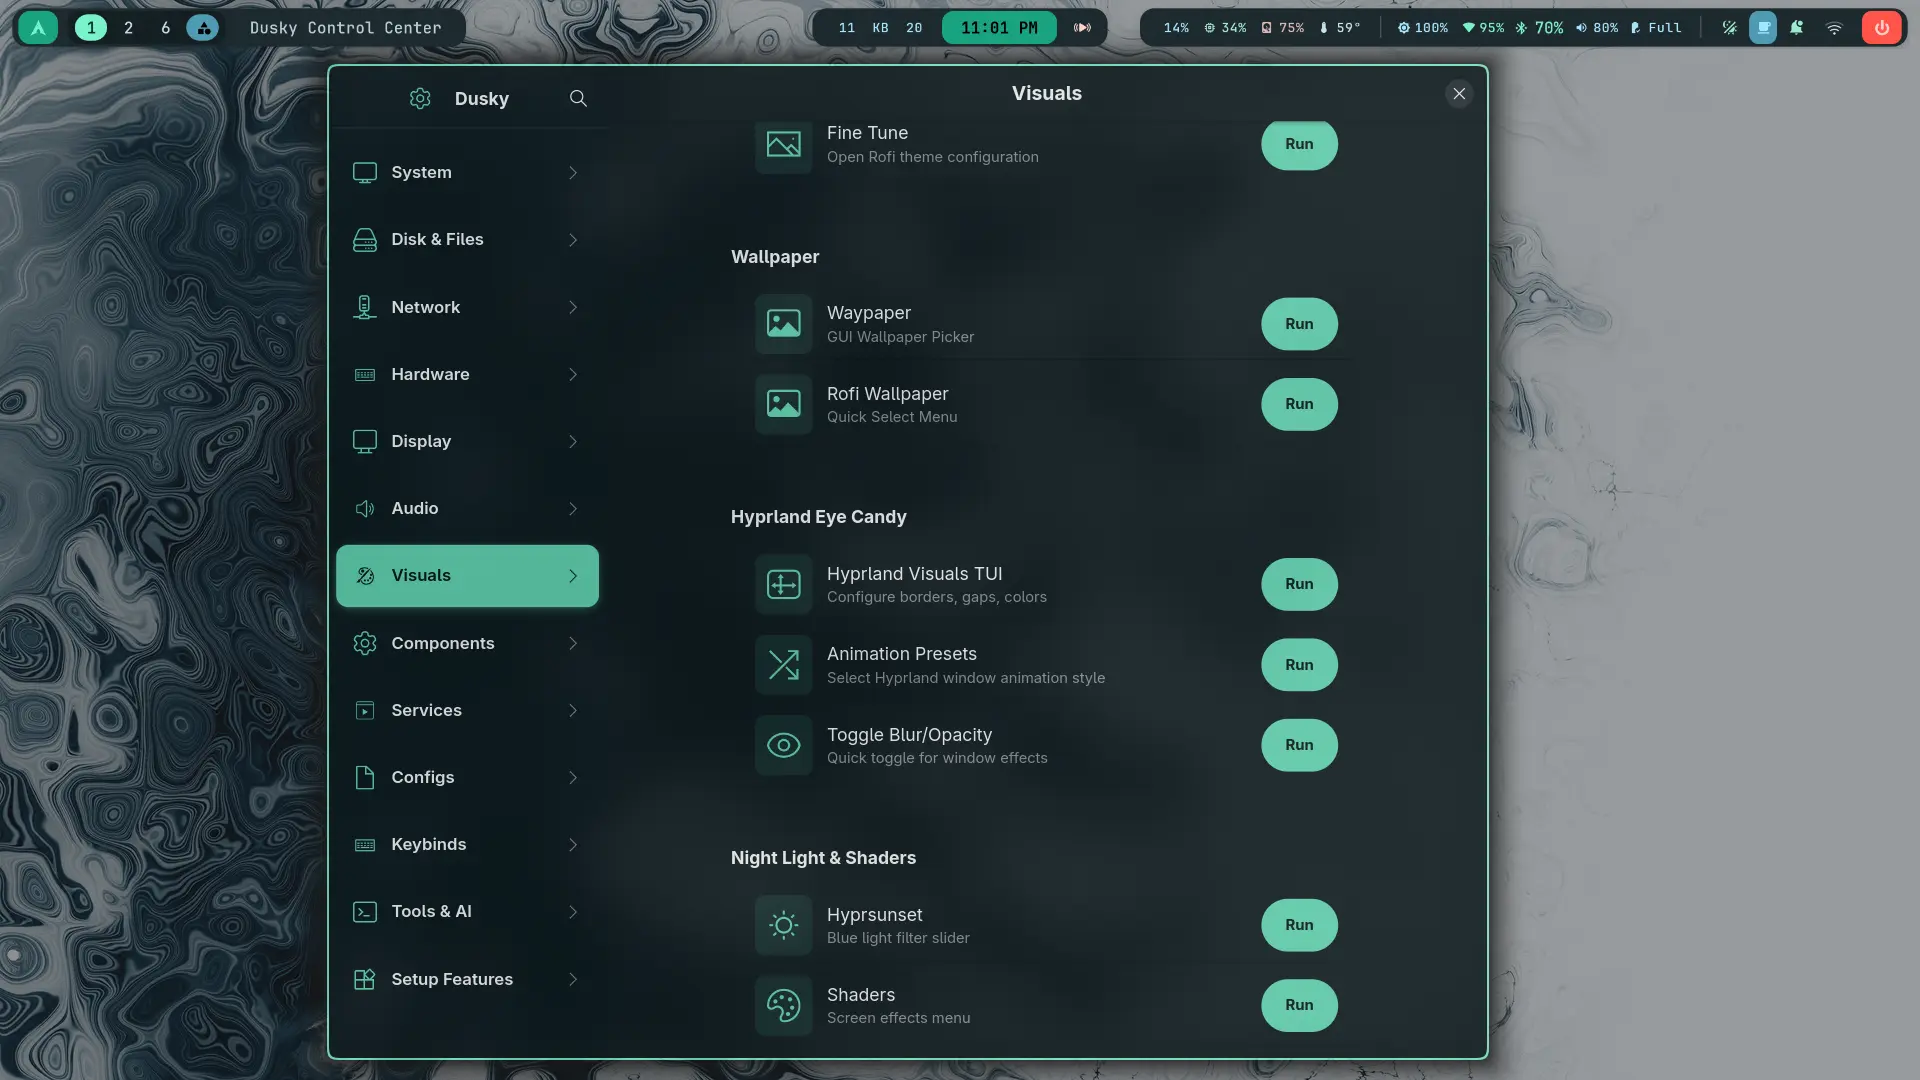Click the Hyprsunset sun icon

784,925
